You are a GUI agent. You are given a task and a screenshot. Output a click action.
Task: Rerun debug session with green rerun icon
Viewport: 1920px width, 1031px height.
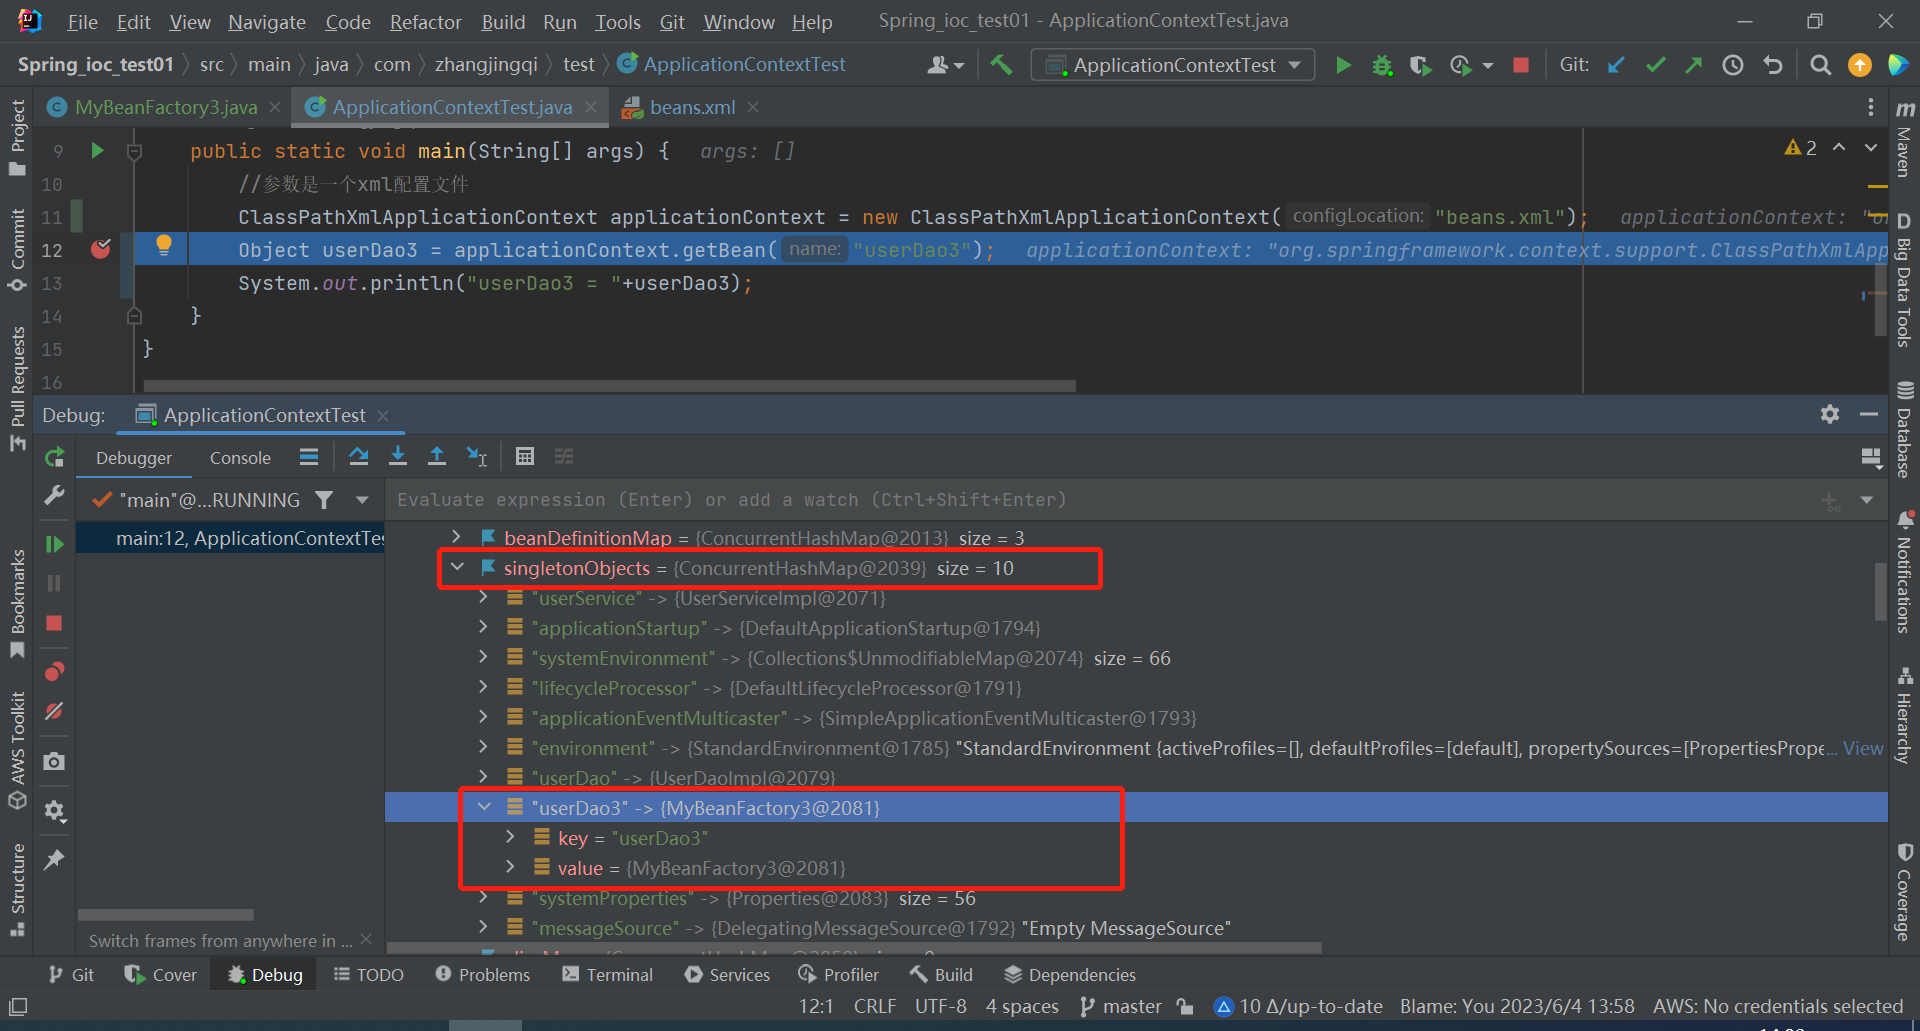[54, 458]
